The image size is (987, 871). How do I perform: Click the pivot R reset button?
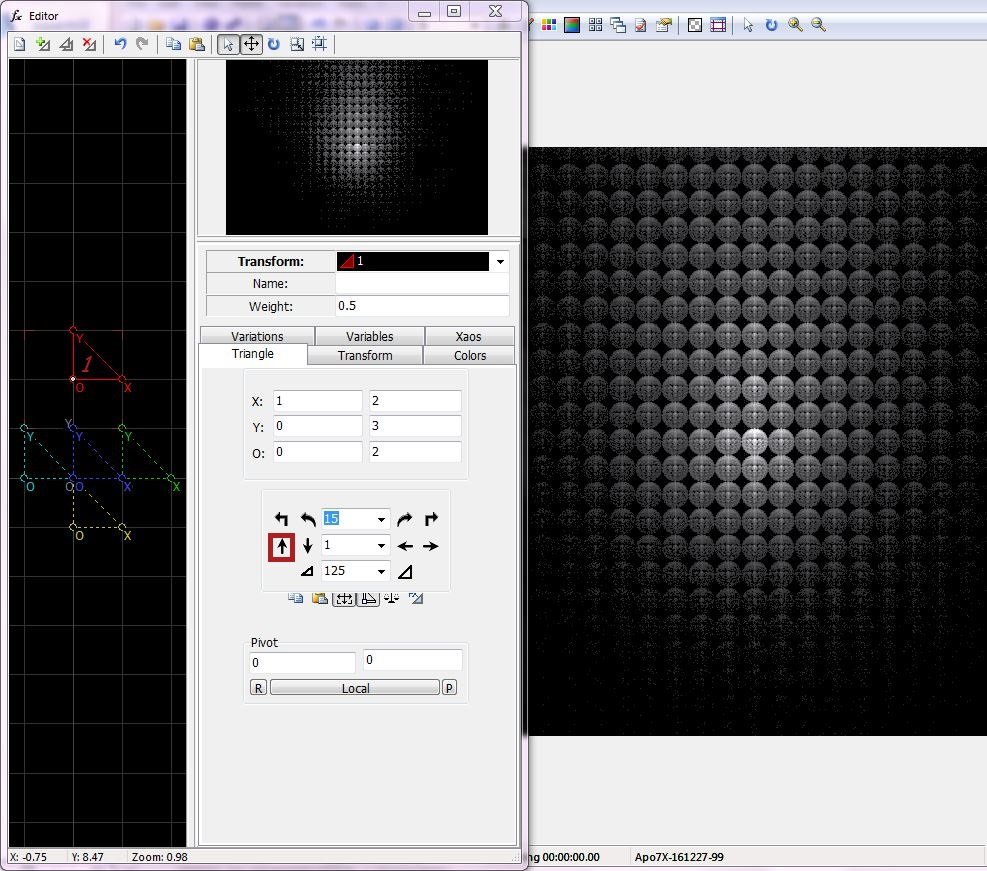click(x=258, y=688)
